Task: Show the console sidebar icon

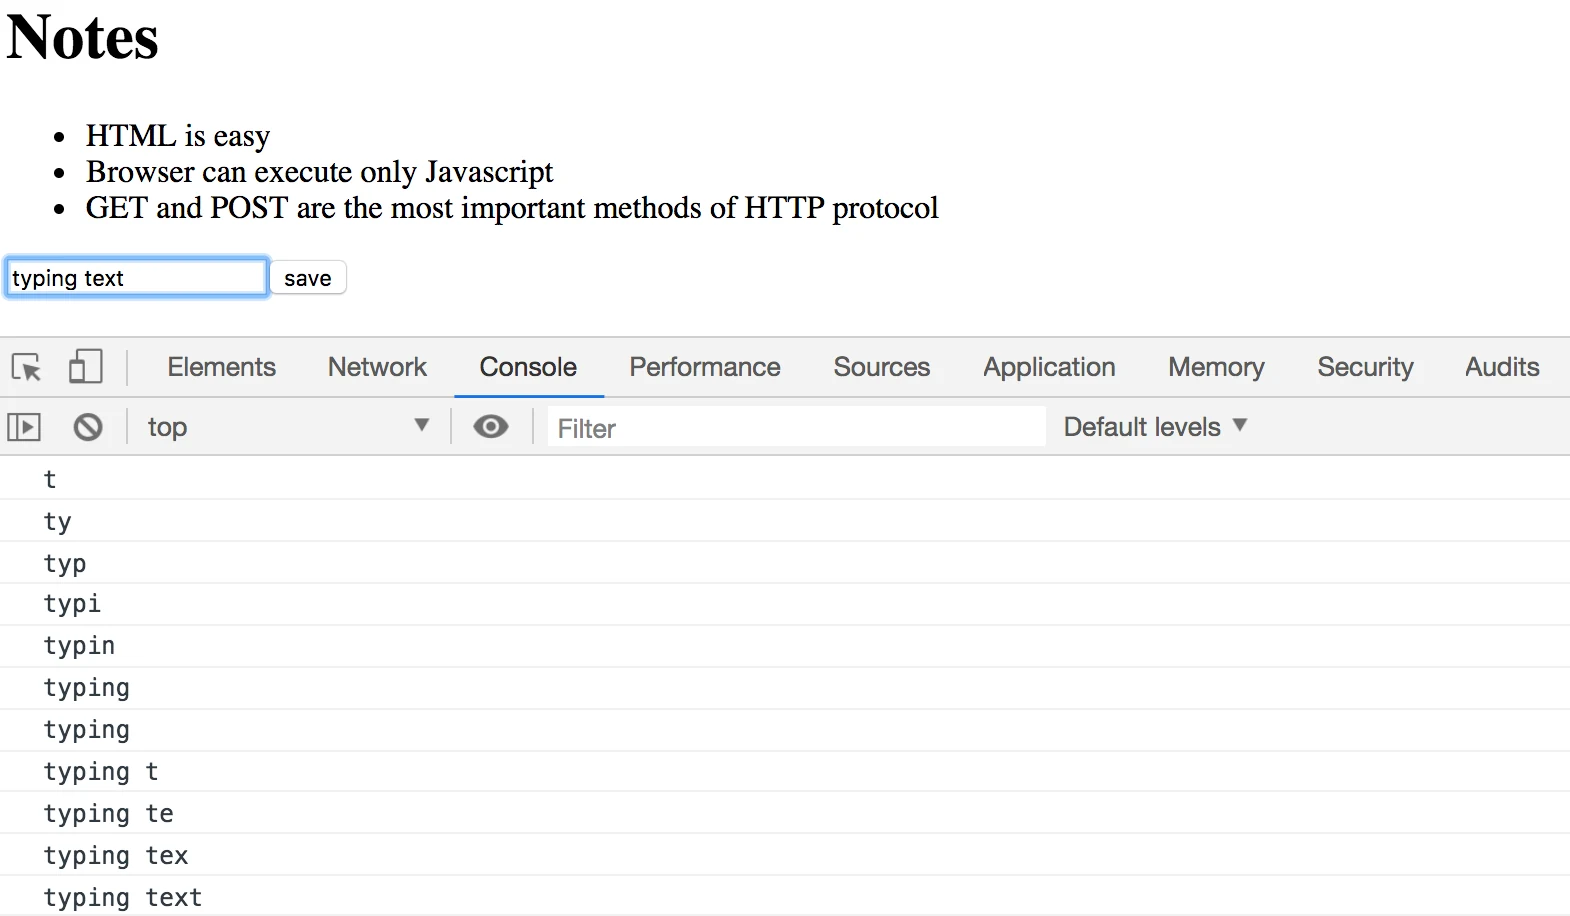Action: coord(24,428)
